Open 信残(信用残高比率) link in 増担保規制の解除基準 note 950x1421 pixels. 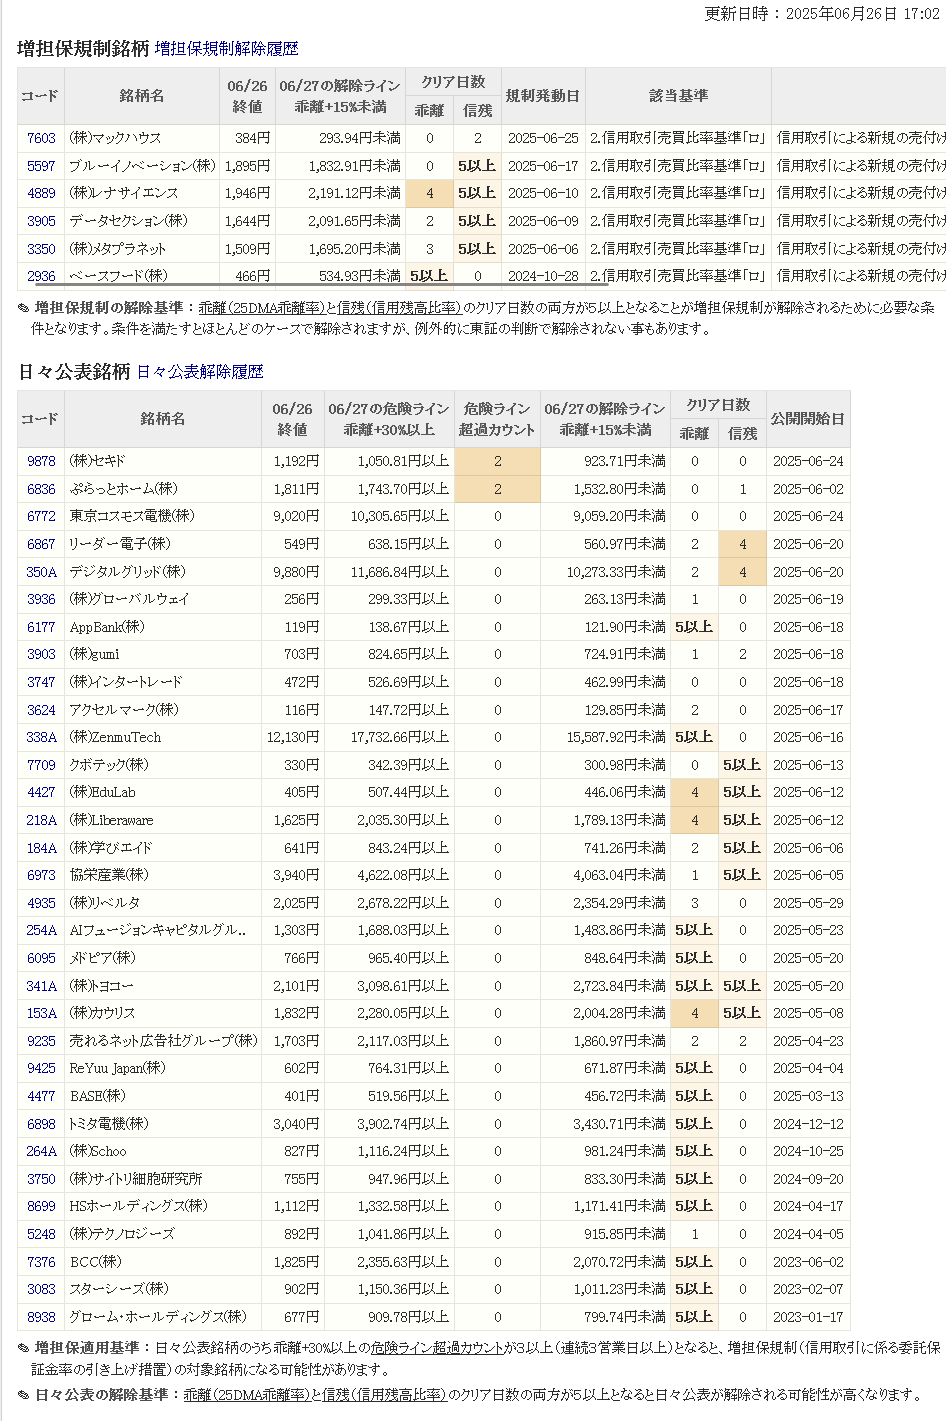click(x=399, y=309)
